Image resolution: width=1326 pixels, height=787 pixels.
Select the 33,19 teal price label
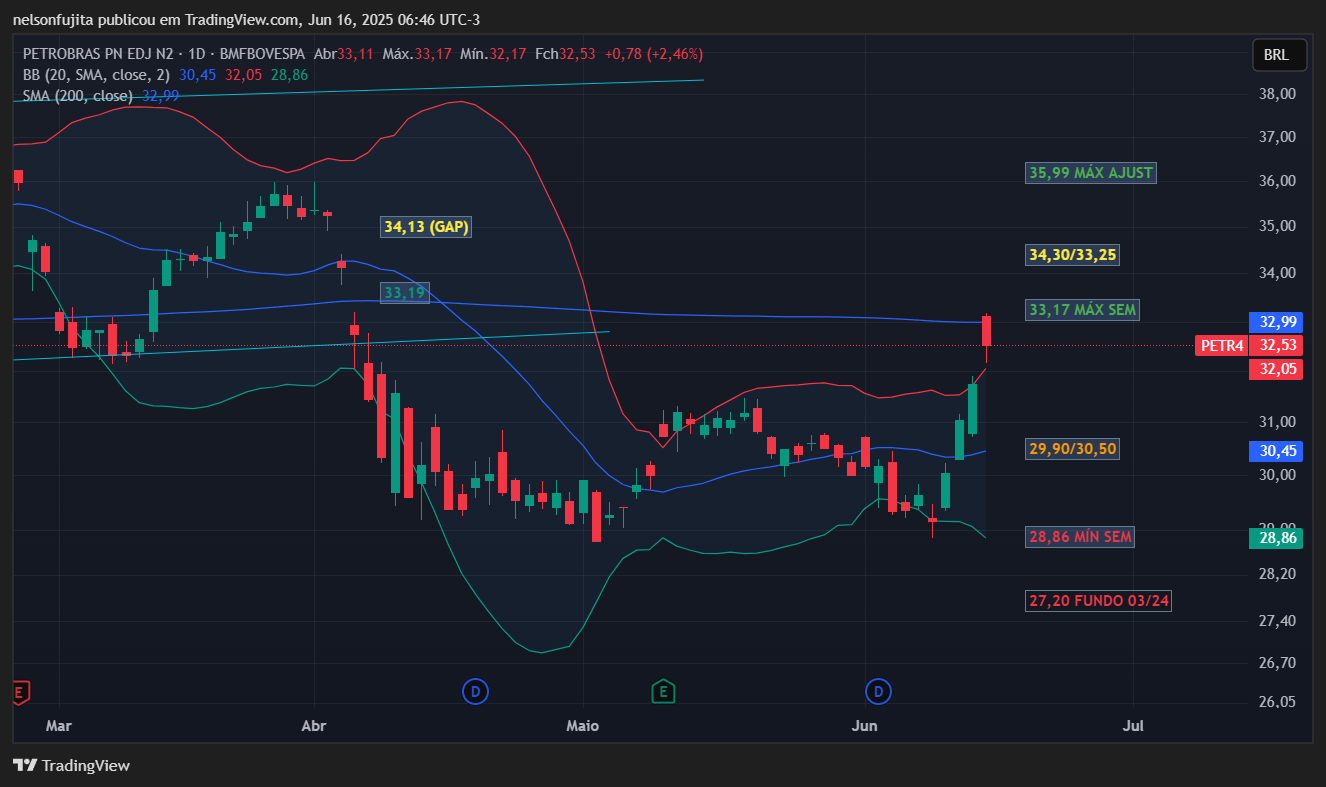coord(404,293)
